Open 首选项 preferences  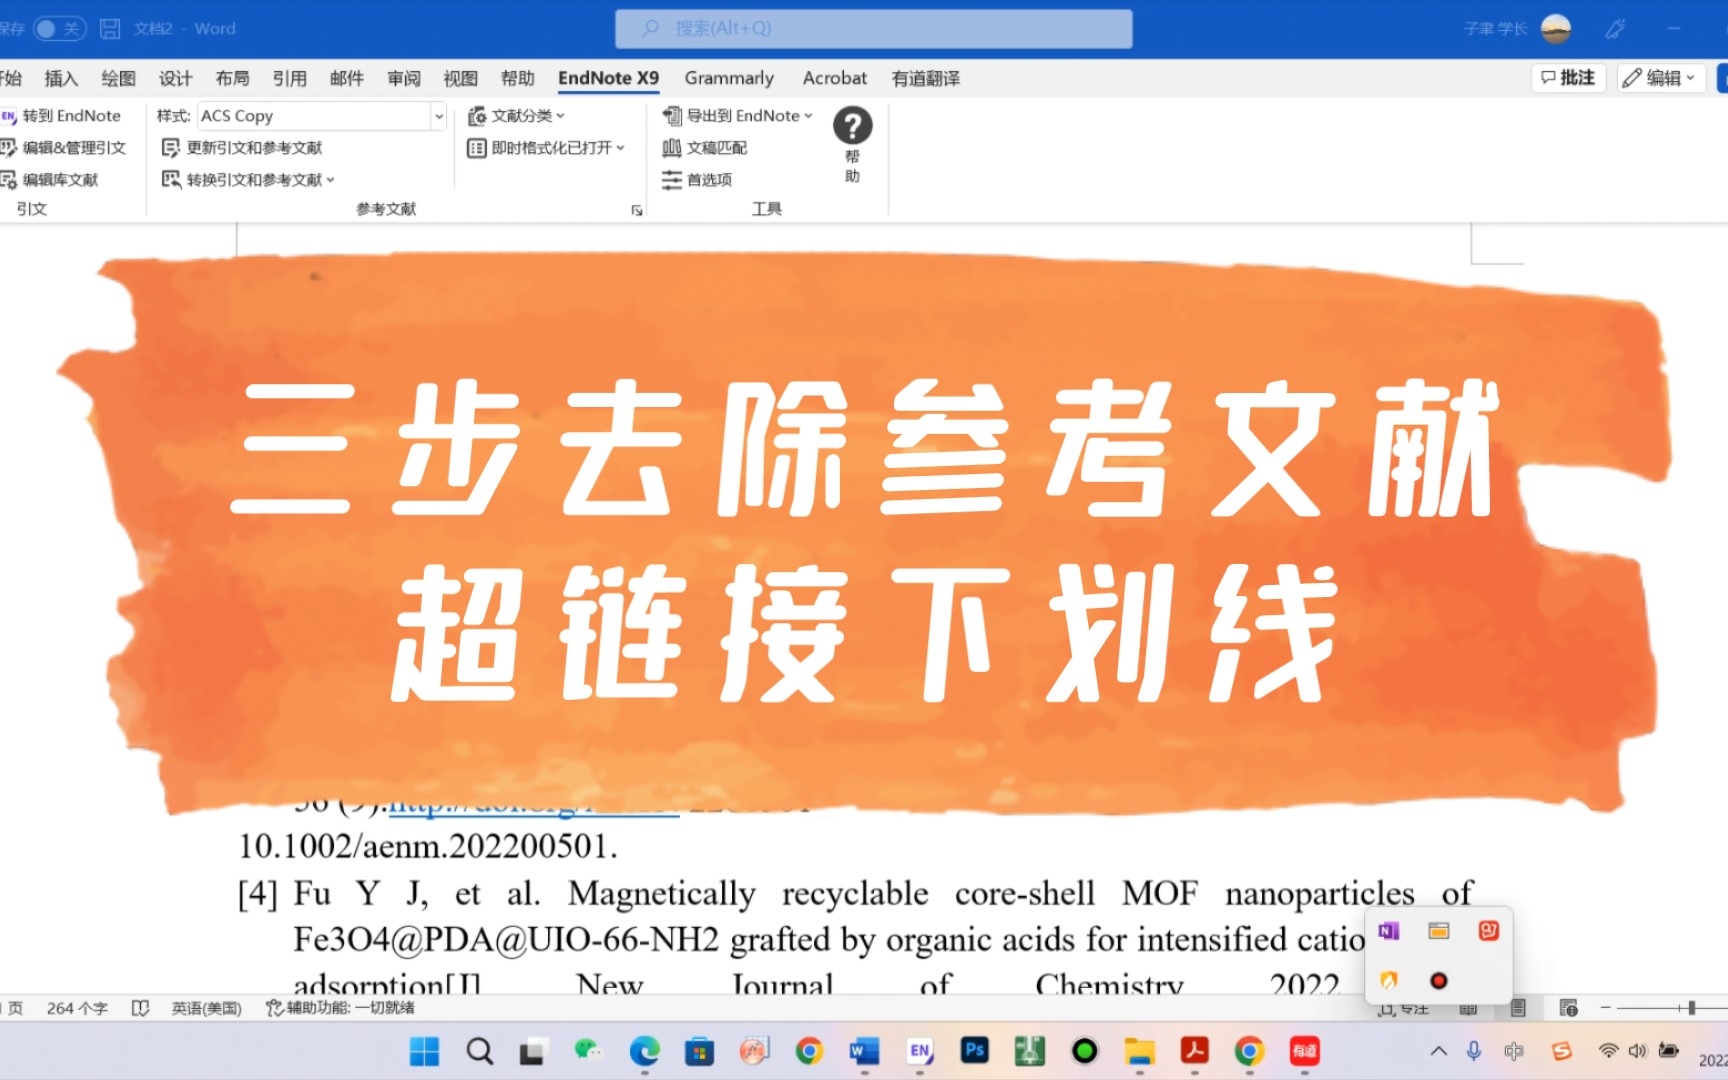point(697,180)
